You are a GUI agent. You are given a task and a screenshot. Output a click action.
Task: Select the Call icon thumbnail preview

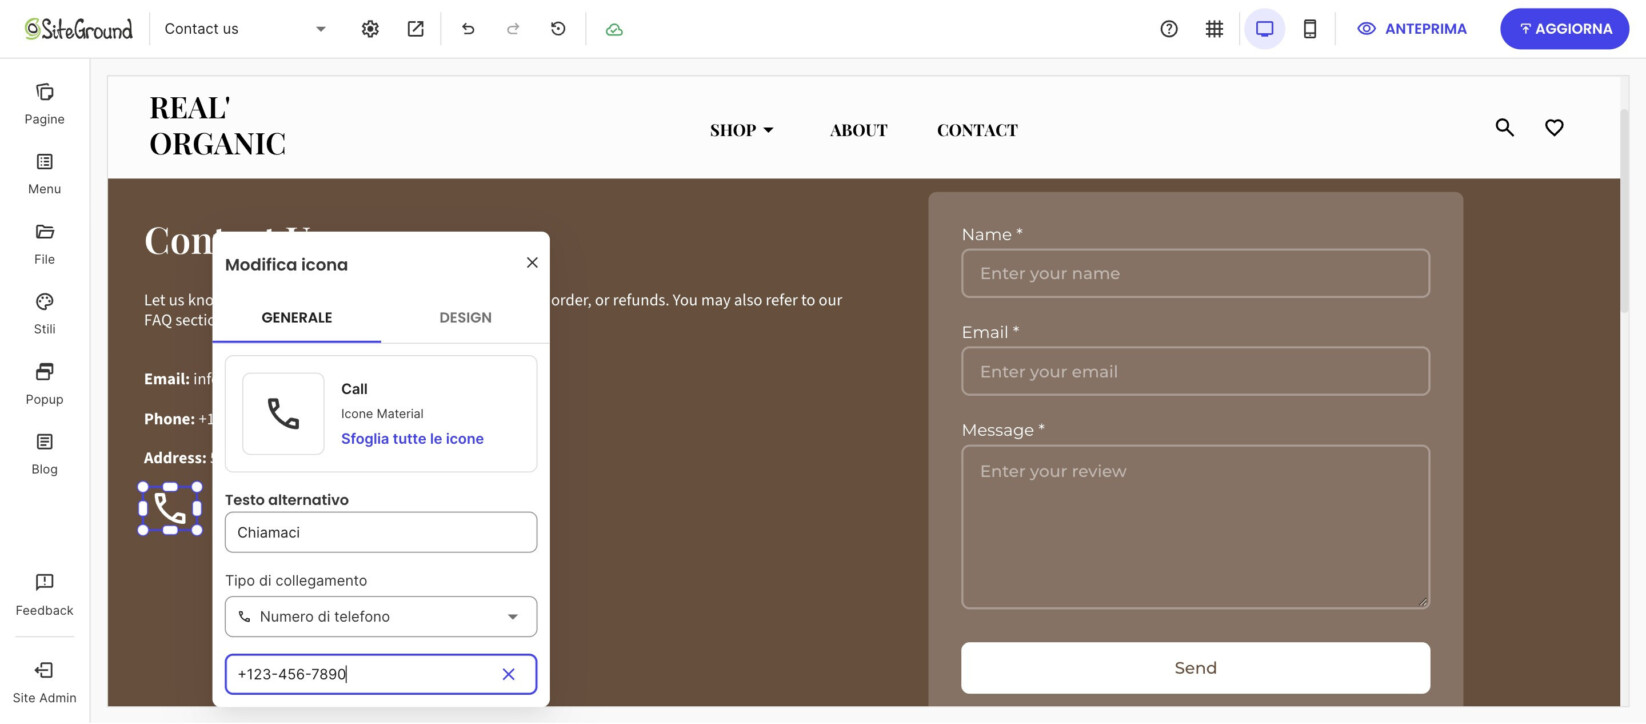tap(283, 414)
